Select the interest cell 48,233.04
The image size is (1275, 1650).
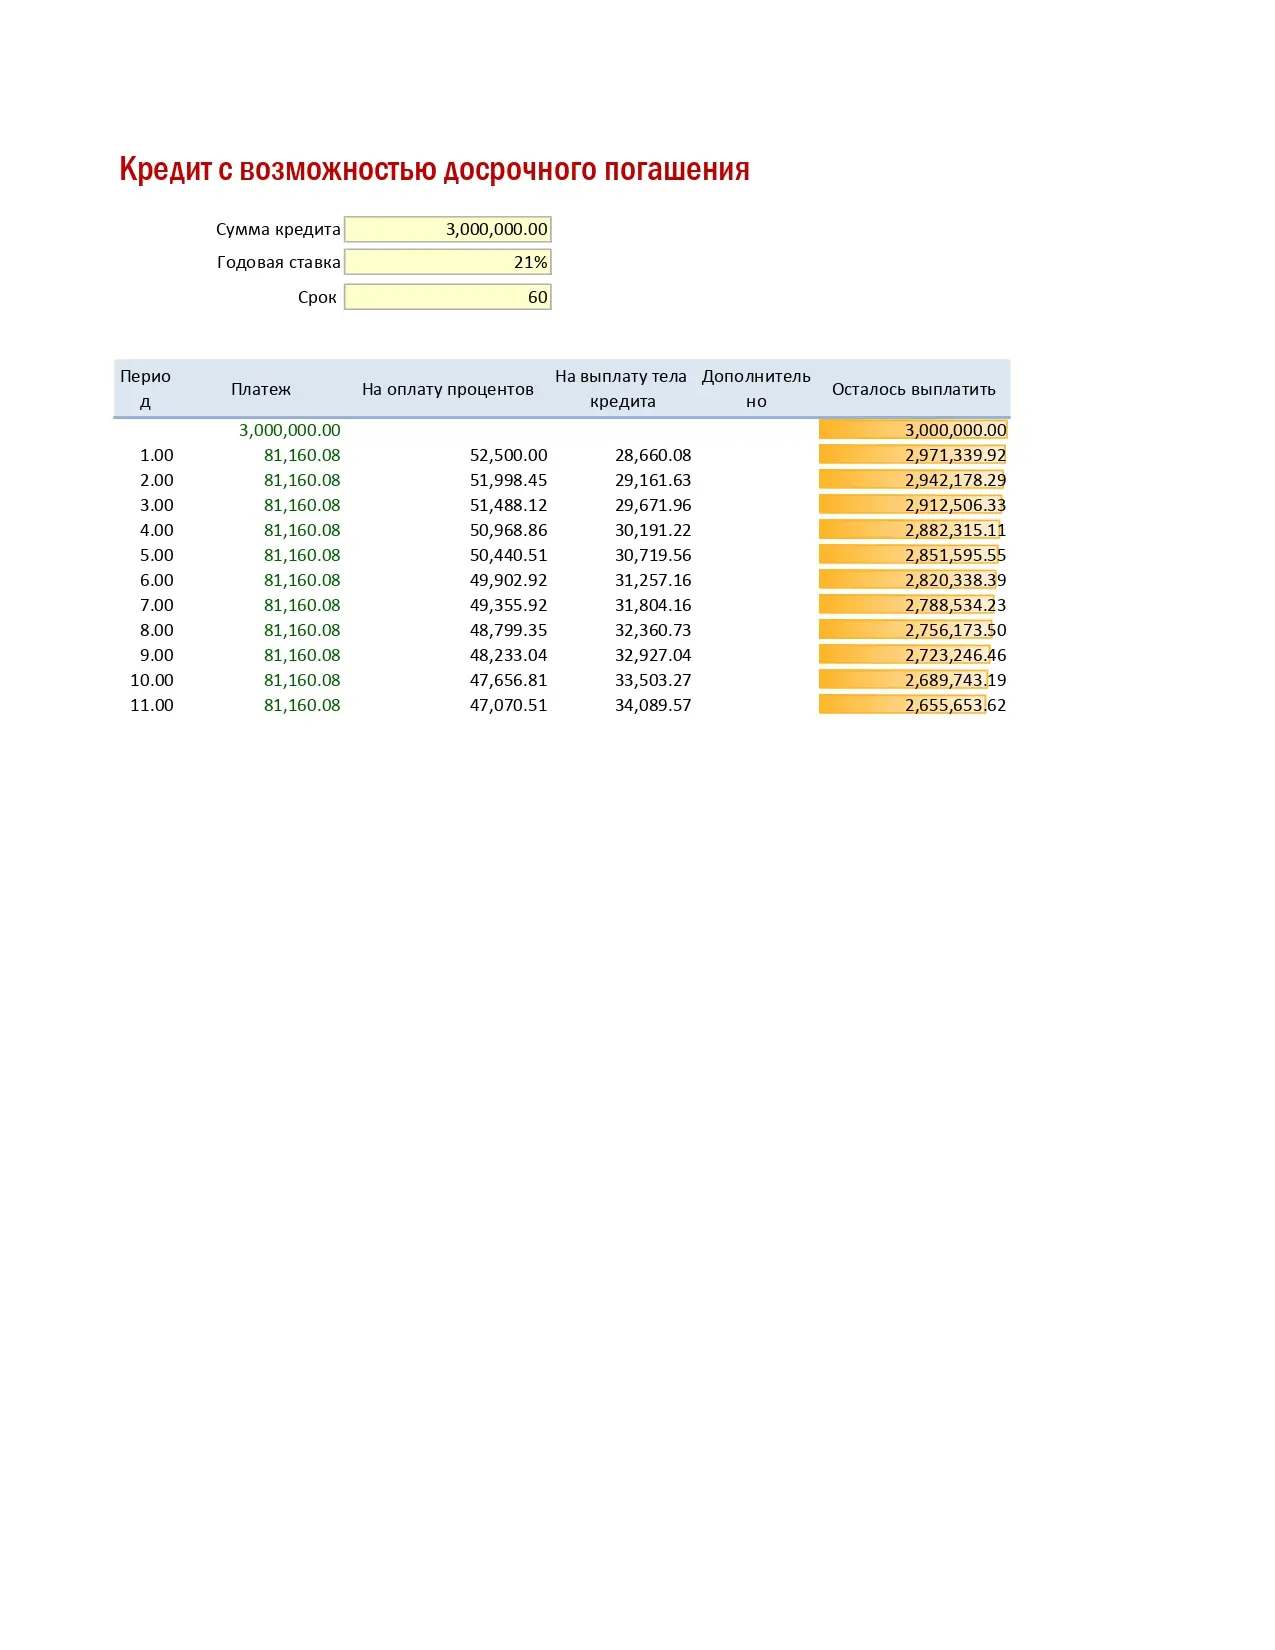[x=509, y=655]
